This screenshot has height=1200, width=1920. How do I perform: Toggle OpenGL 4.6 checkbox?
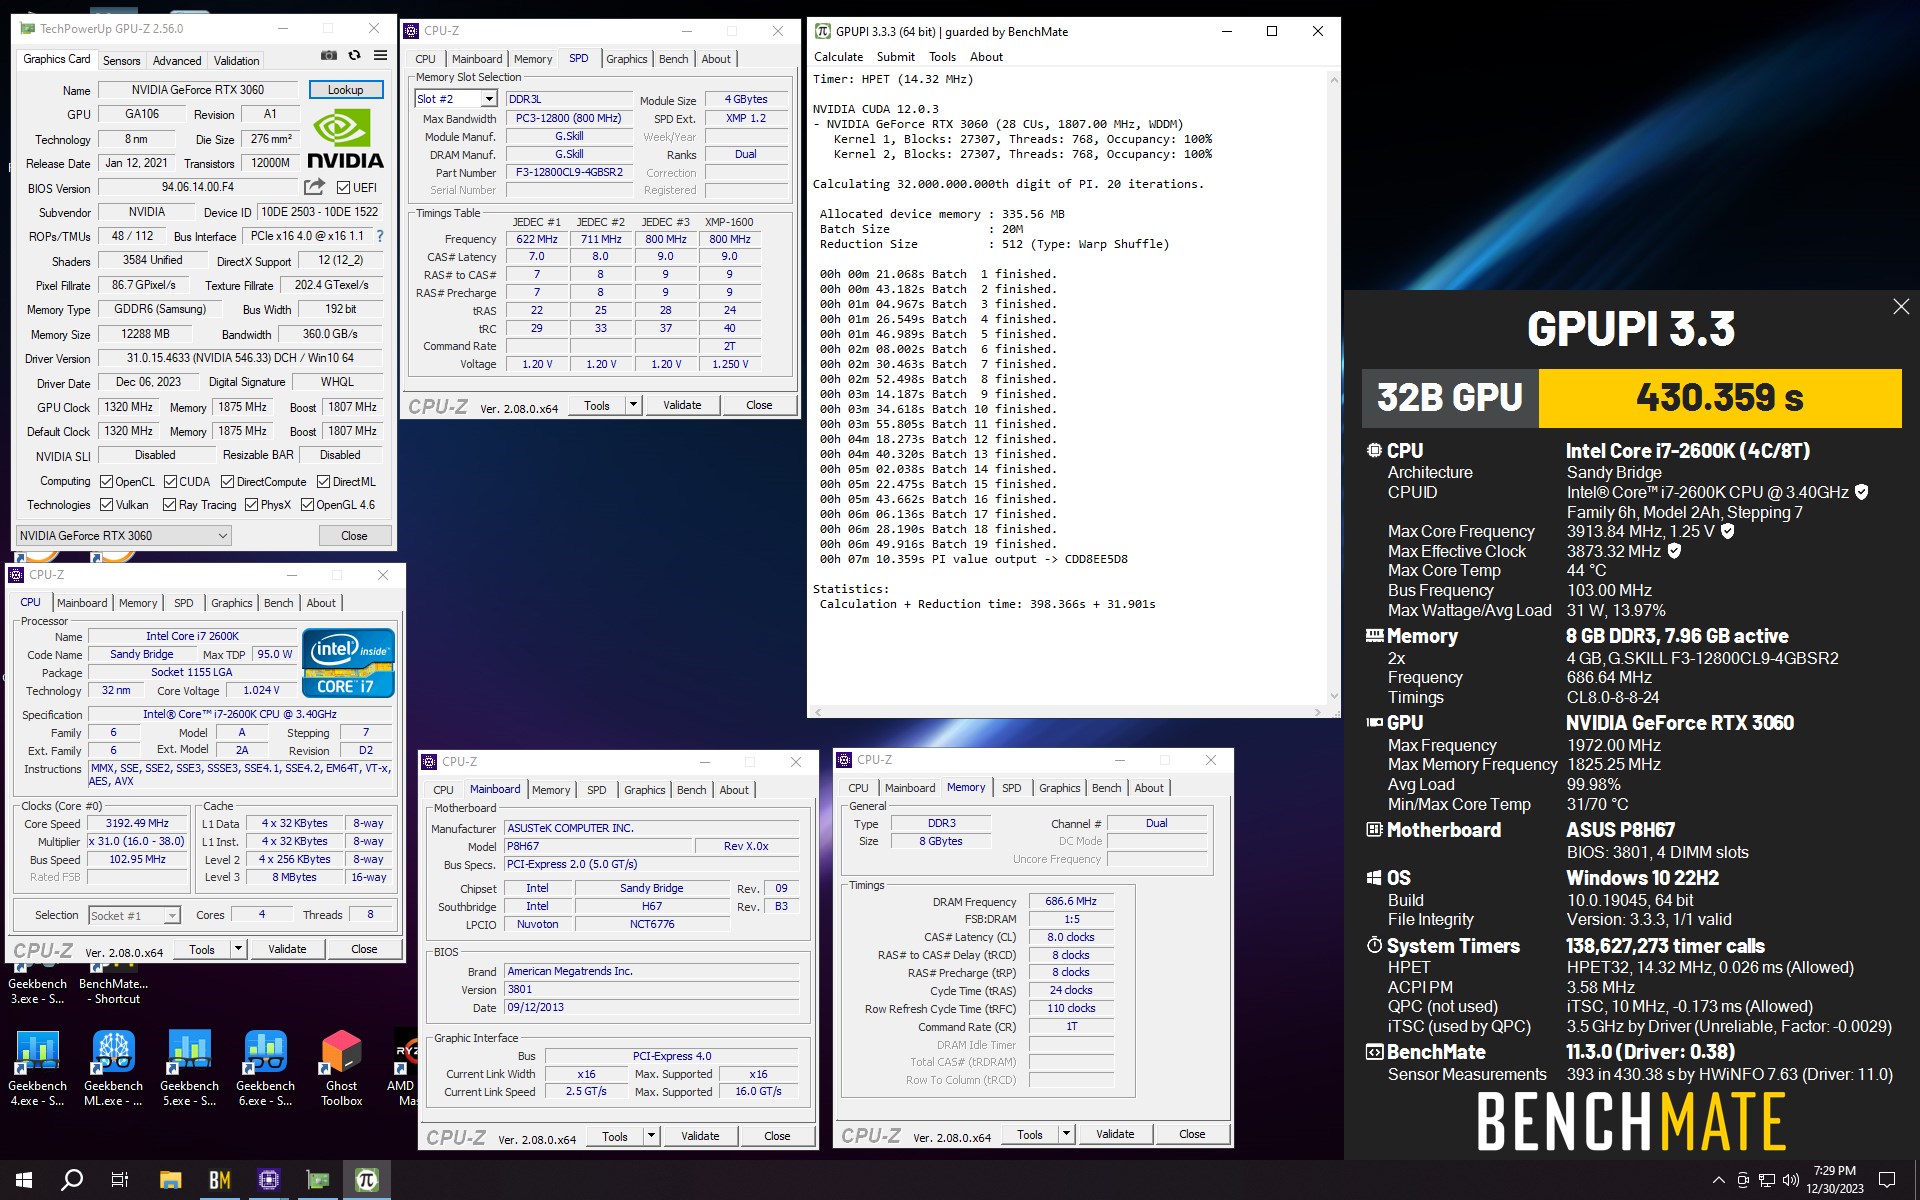(x=307, y=505)
